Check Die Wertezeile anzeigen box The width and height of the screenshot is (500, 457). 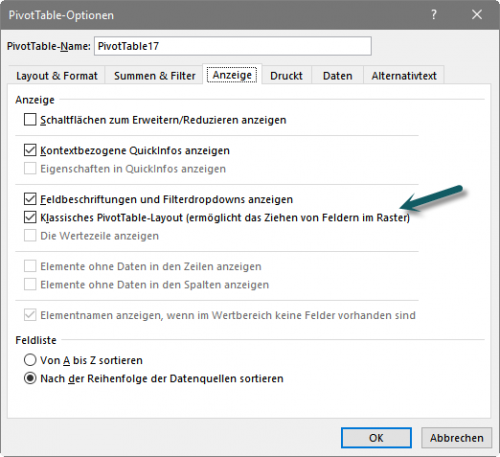pyautogui.click(x=30, y=236)
